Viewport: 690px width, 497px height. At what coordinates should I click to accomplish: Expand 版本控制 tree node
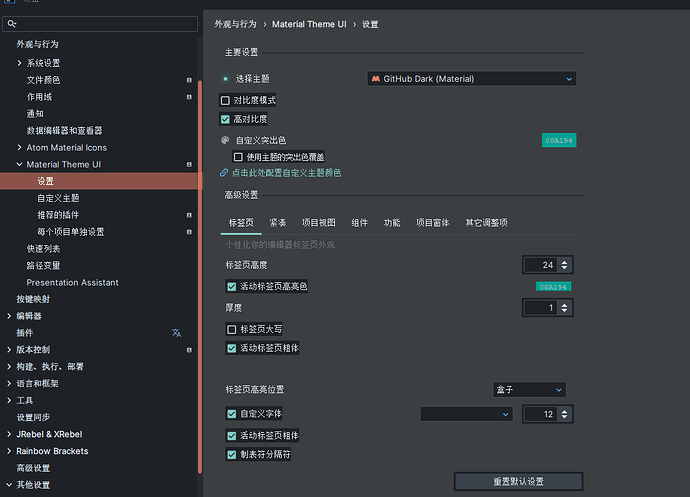(9, 350)
